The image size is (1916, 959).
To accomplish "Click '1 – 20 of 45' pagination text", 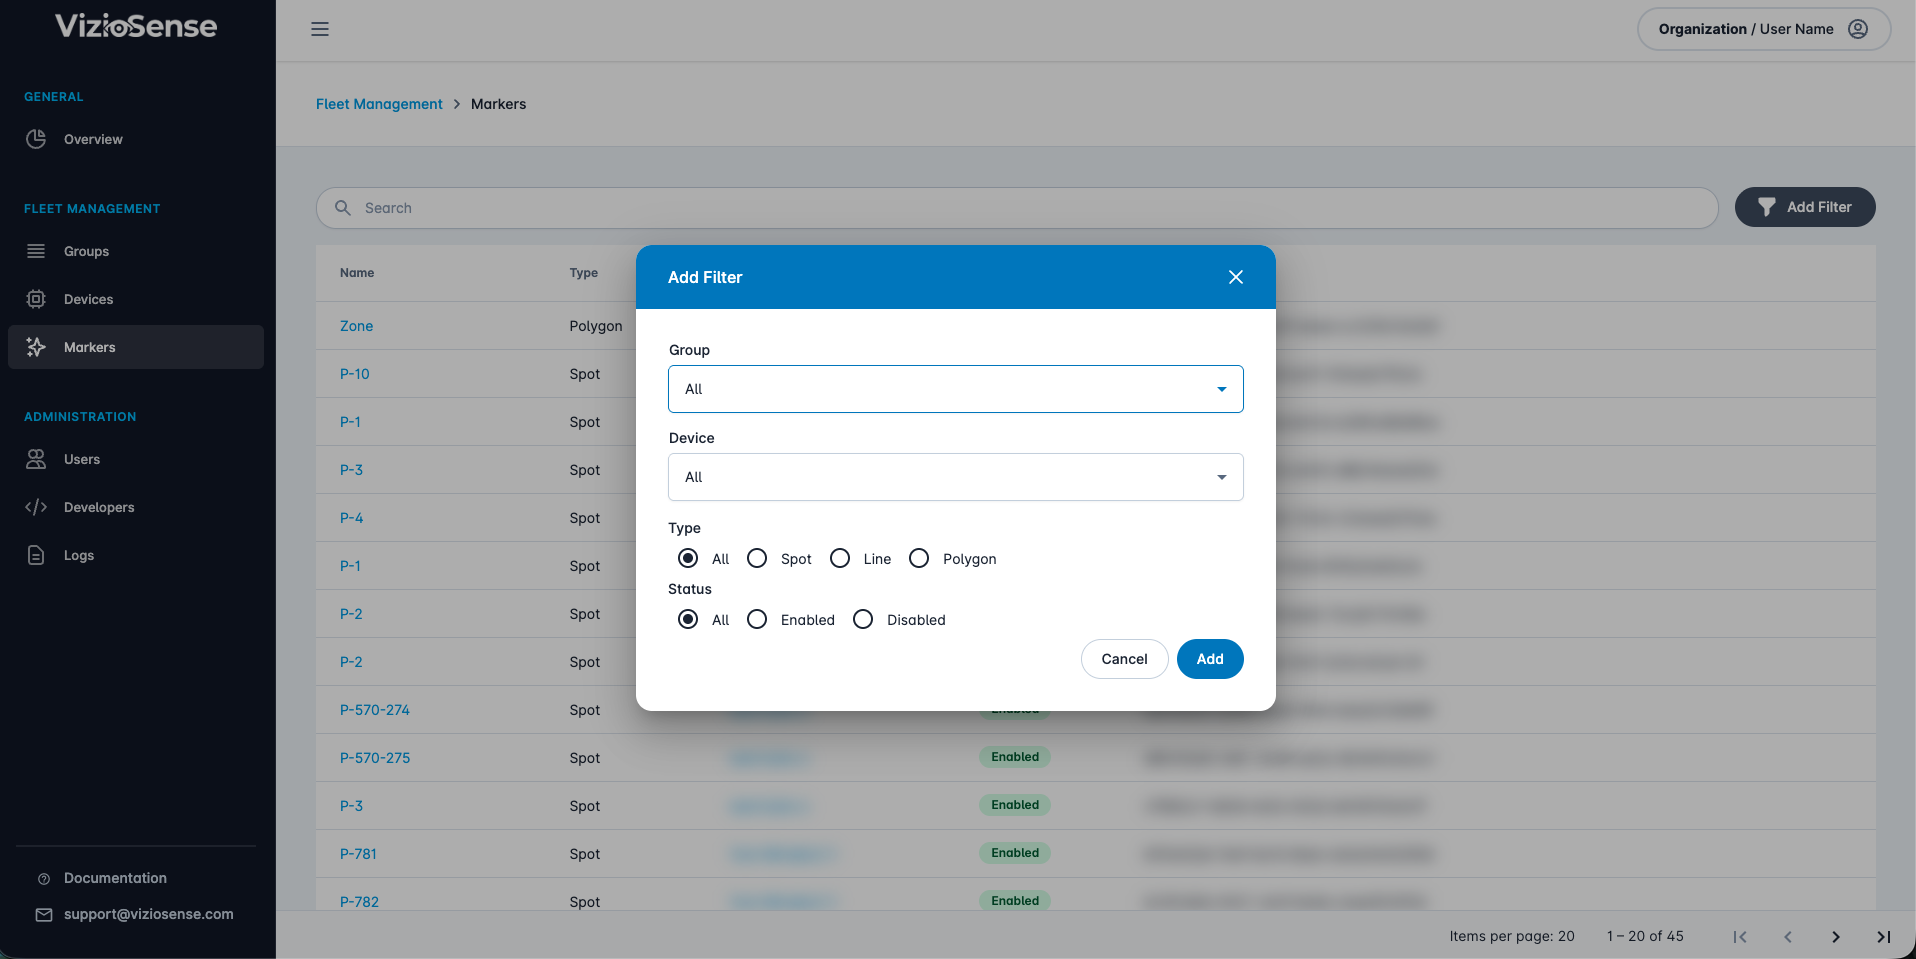I will pyautogui.click(x=1645, y=936).
